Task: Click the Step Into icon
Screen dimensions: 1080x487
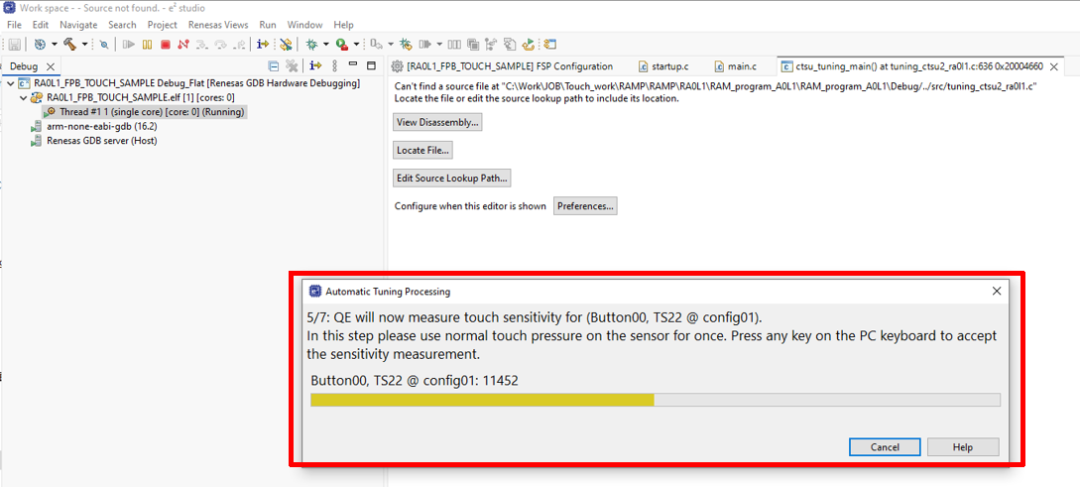Action: [202, 44]
